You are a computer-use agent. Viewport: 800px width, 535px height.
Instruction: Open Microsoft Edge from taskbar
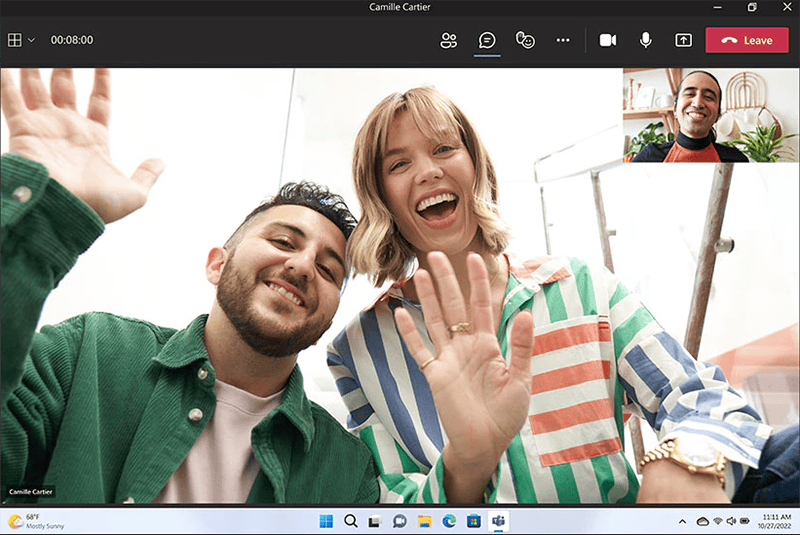(449, 521)
